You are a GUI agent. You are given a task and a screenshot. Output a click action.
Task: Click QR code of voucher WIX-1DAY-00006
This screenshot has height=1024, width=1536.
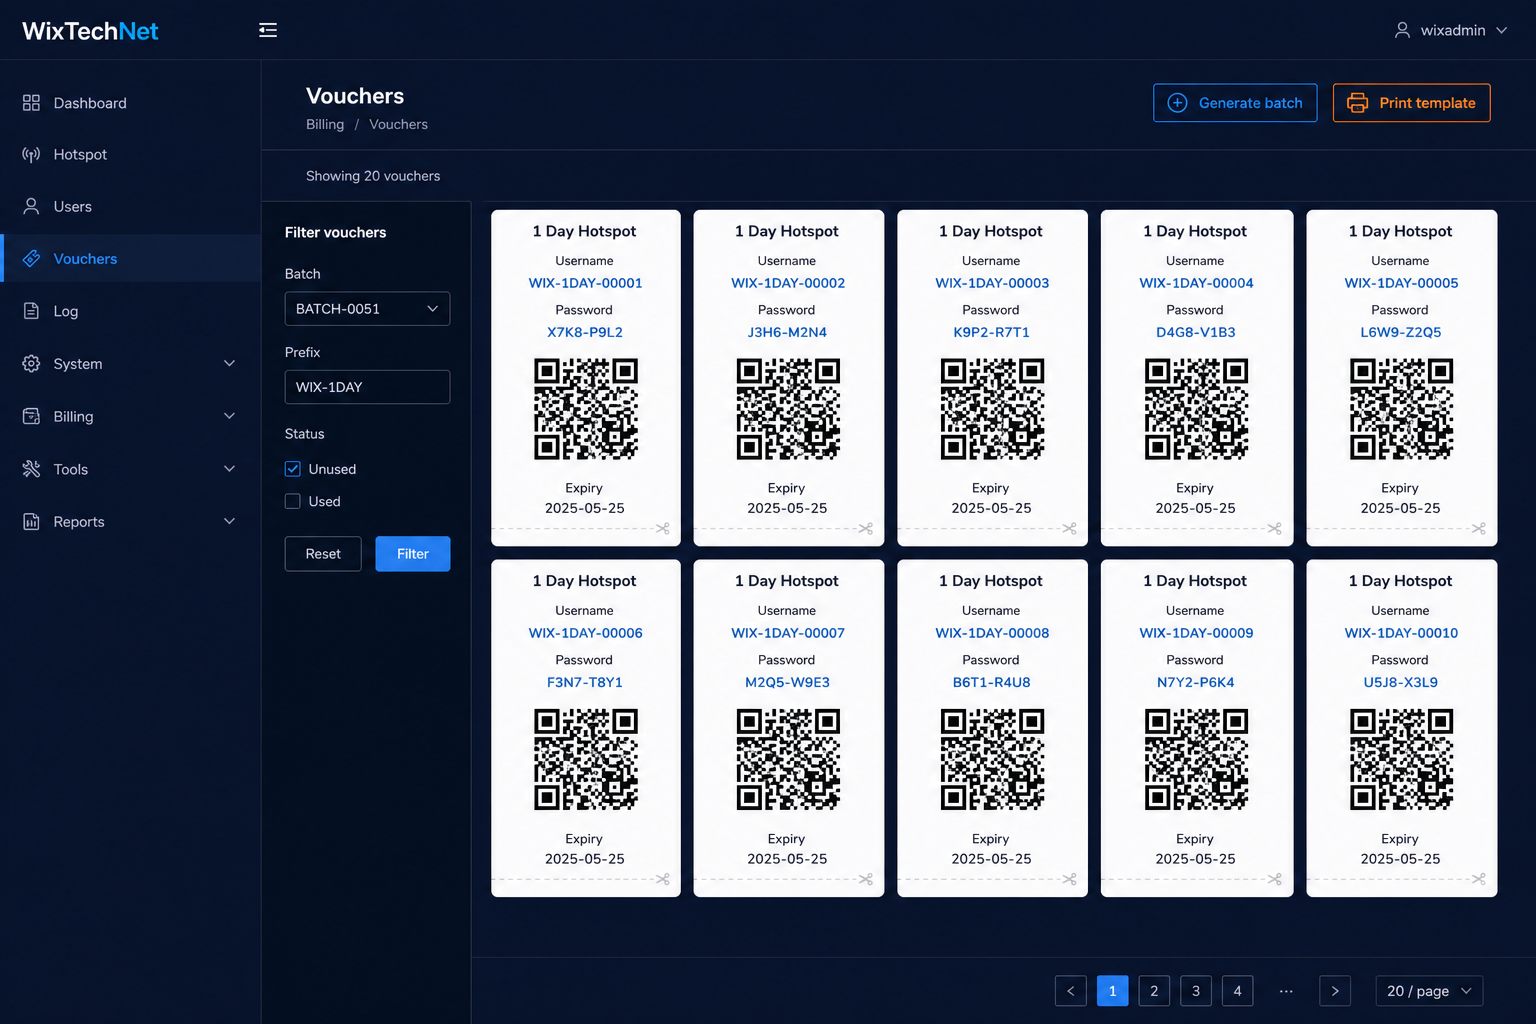[586, 760]
